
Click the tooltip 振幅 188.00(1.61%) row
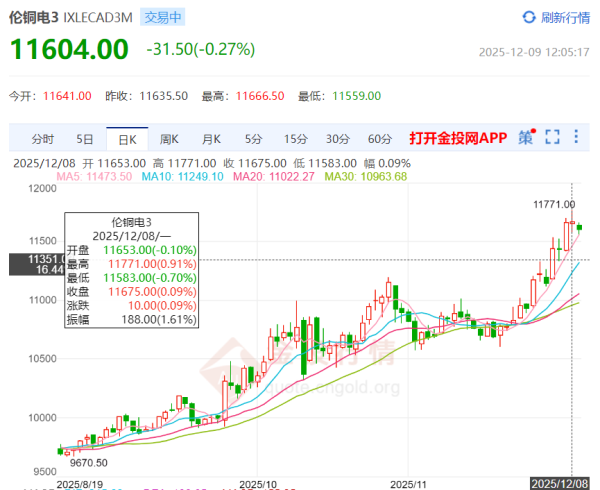pos(132,319)
